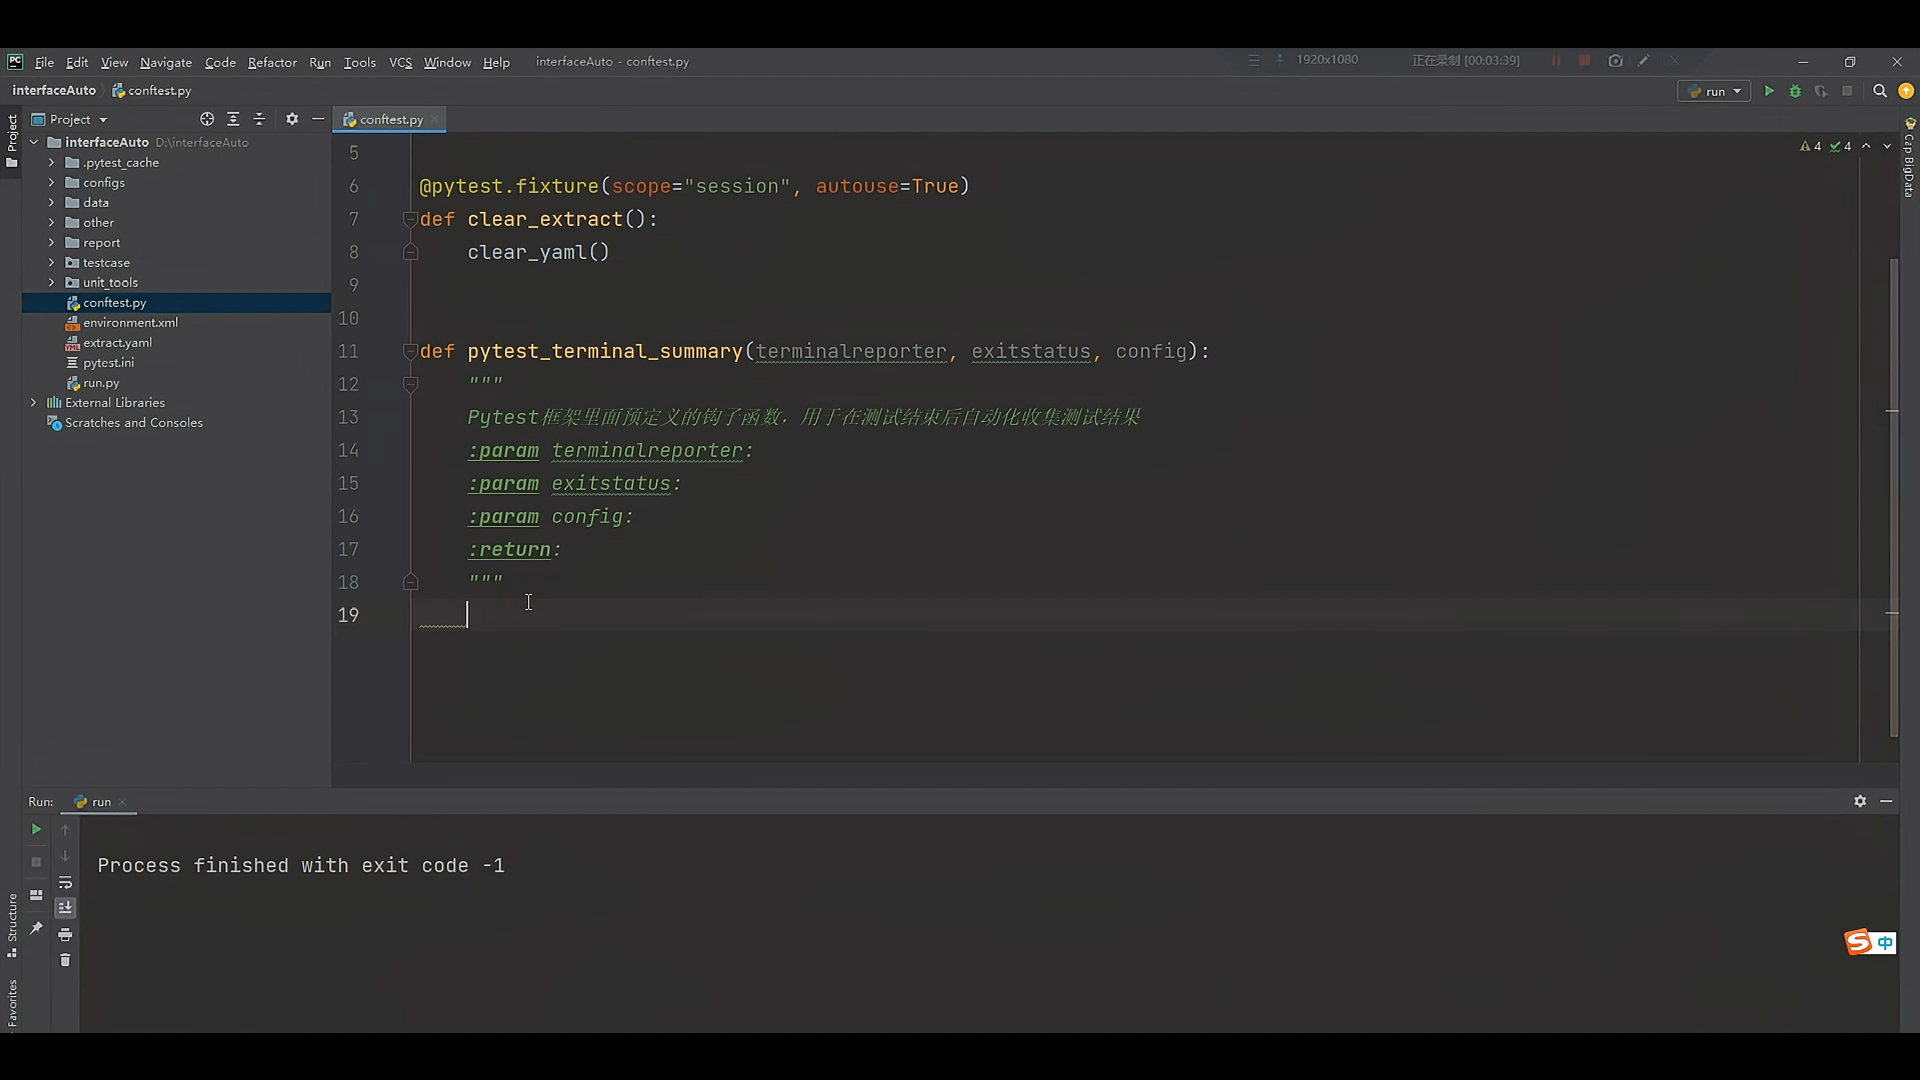Screen dimensions: 1920x1080
Task: Open the Navigate menu
Action: 166,62
